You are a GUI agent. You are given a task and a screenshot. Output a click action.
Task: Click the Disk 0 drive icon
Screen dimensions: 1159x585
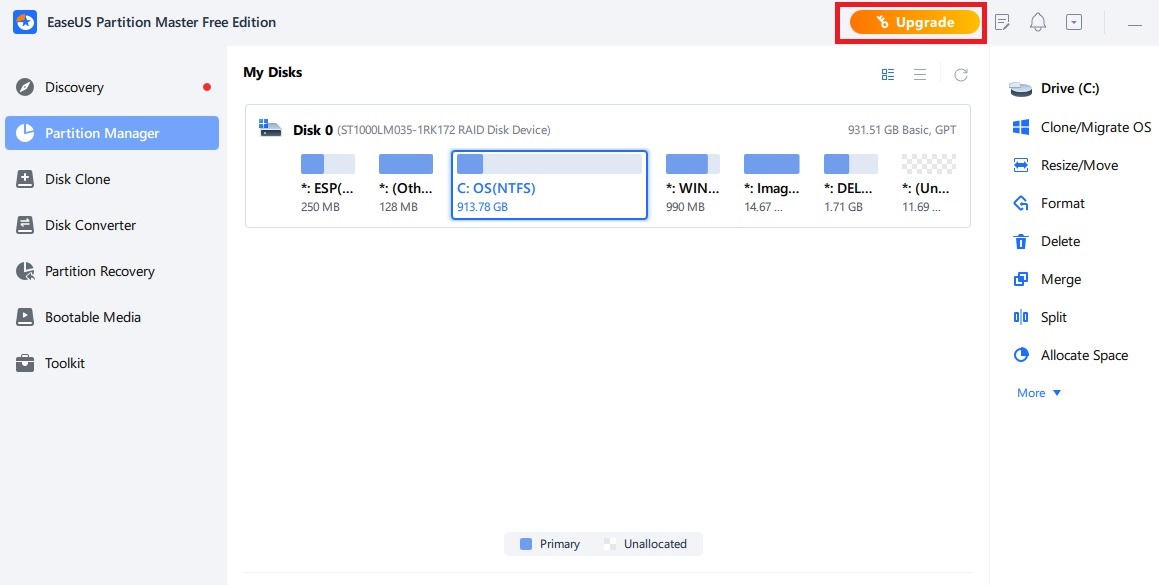coord(270,128)
